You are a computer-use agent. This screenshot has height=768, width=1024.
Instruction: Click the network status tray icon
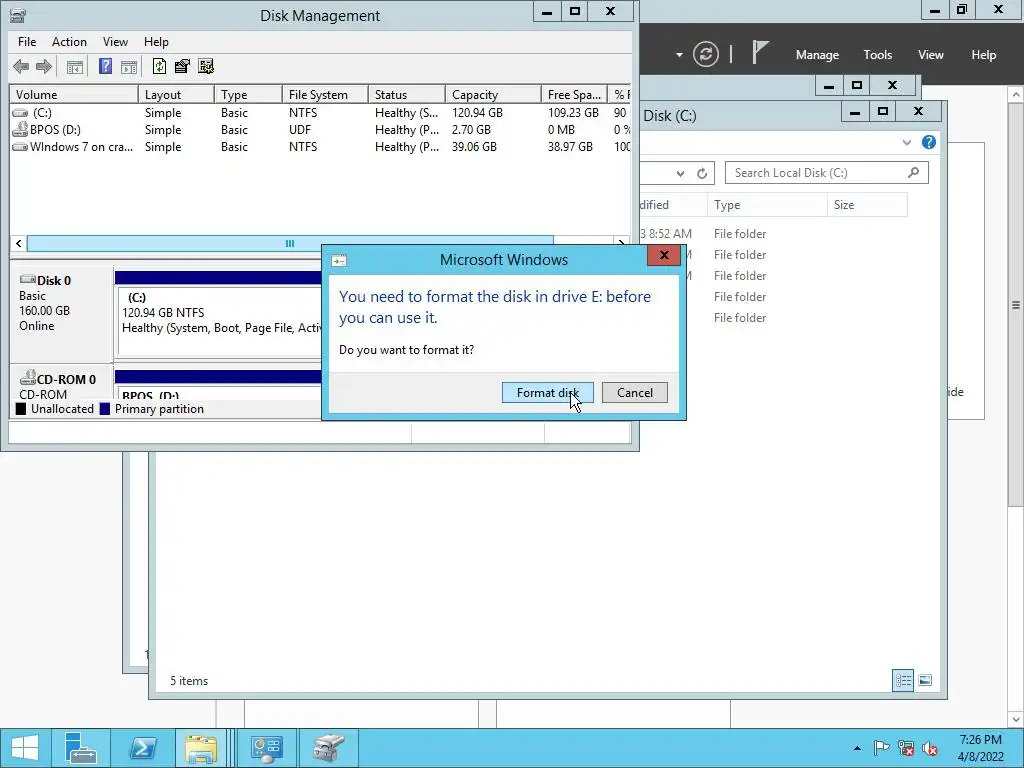pyautogui.click(x=906, y=748)
